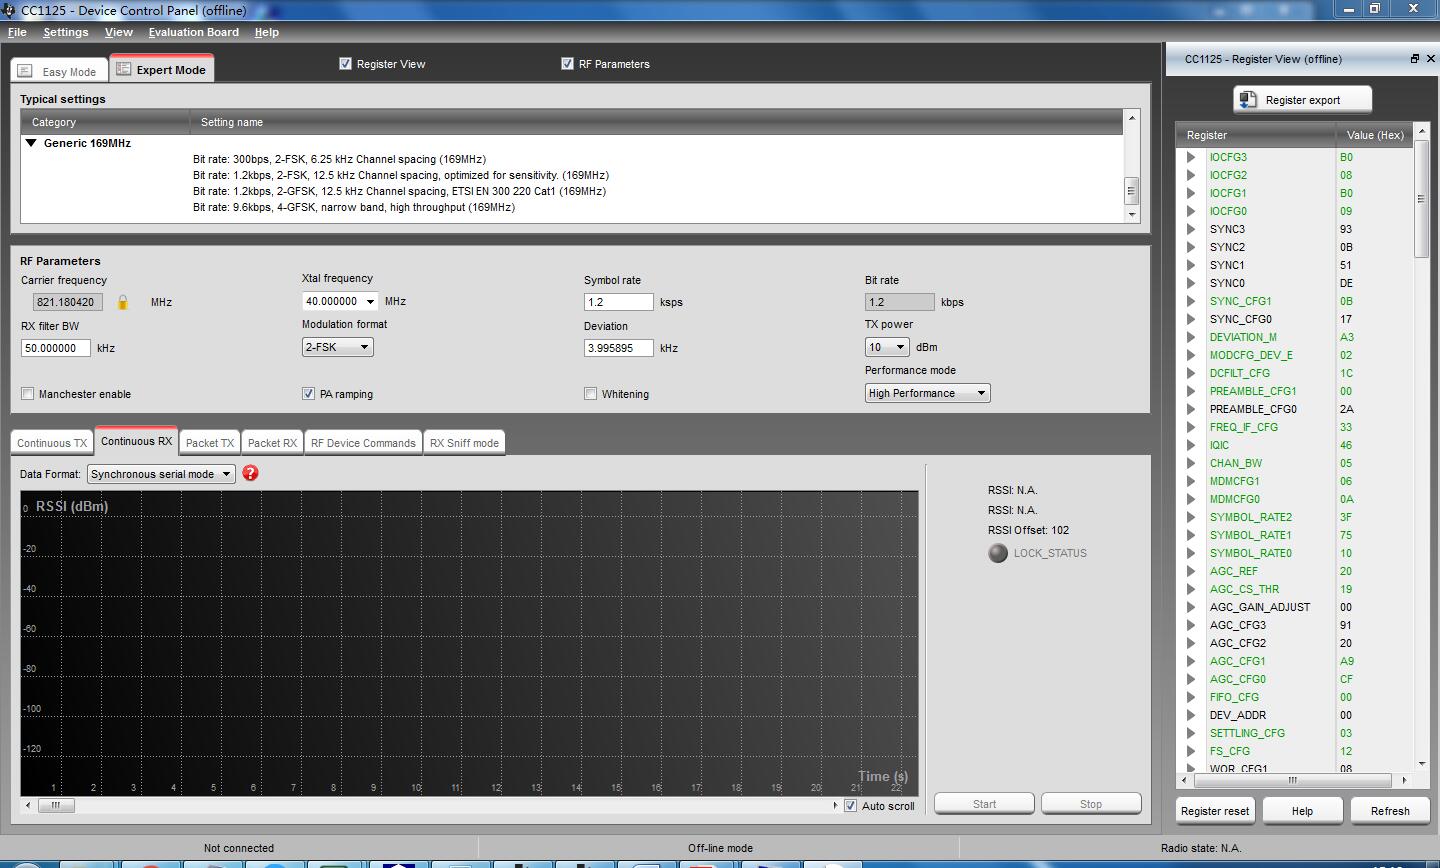Click the Deviation input field
This screenshot has height=868, width=1440.
(619, 348)
